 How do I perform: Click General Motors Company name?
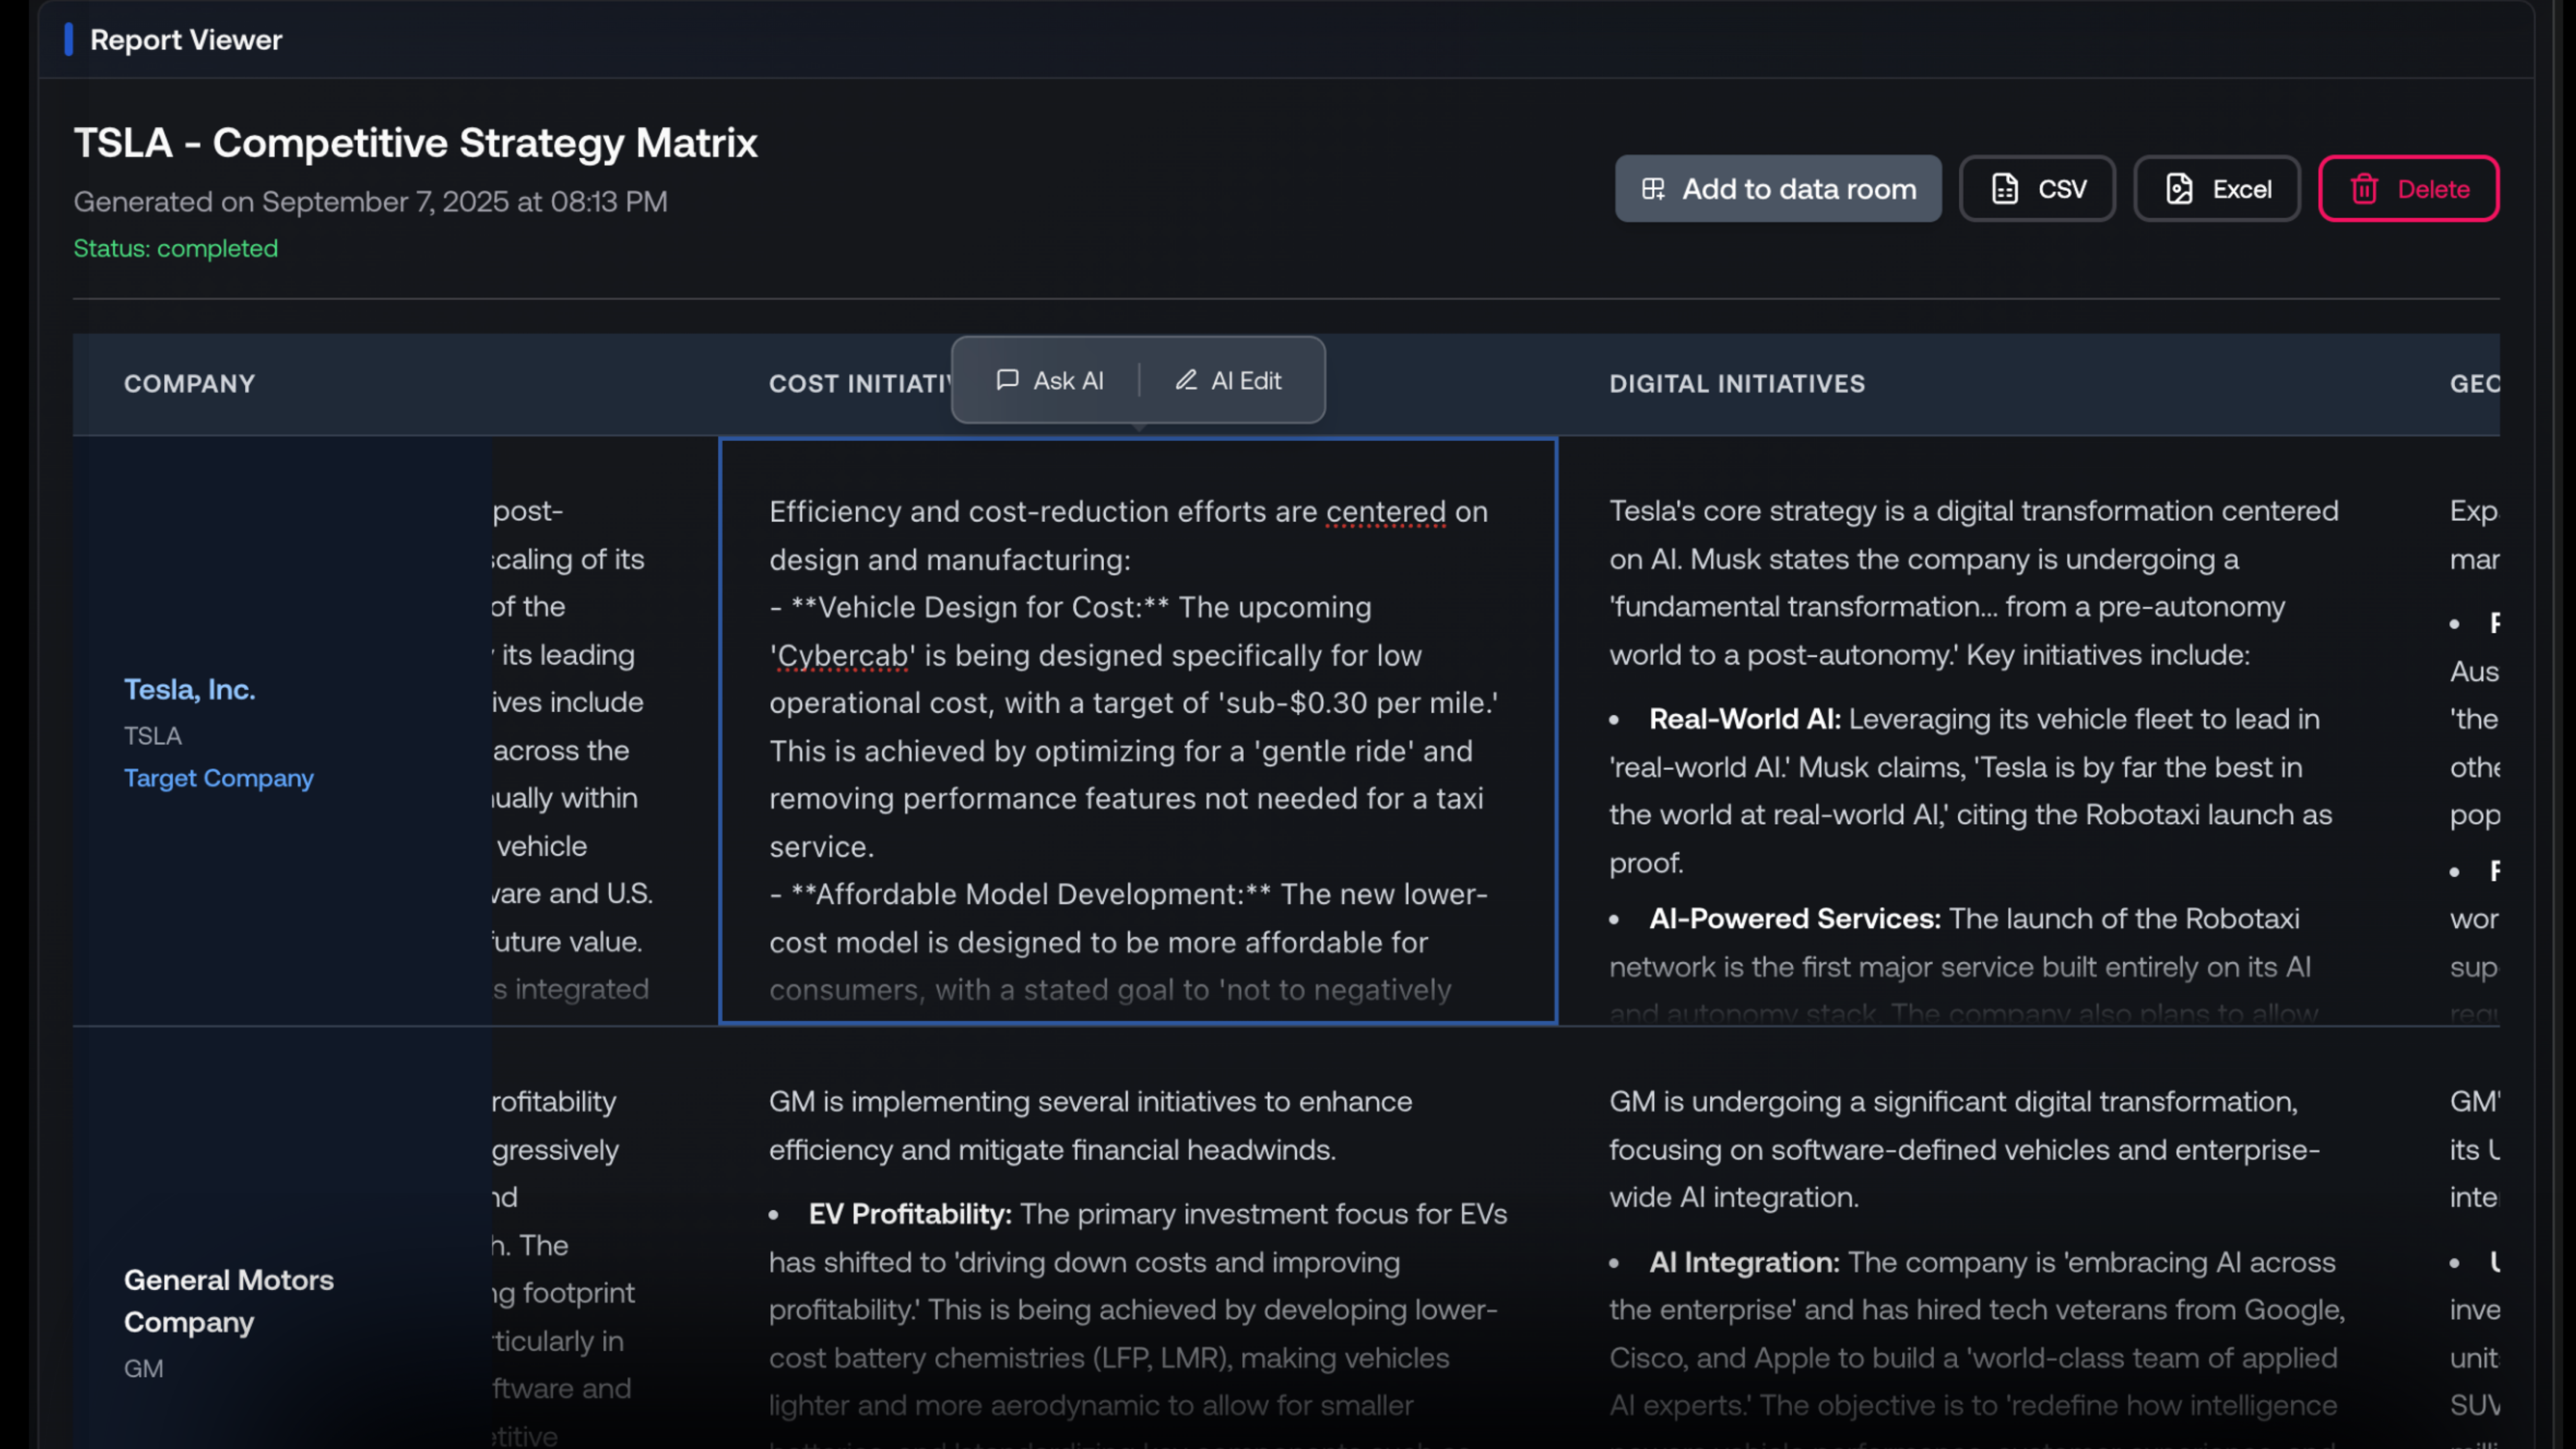pos(229,1301)
